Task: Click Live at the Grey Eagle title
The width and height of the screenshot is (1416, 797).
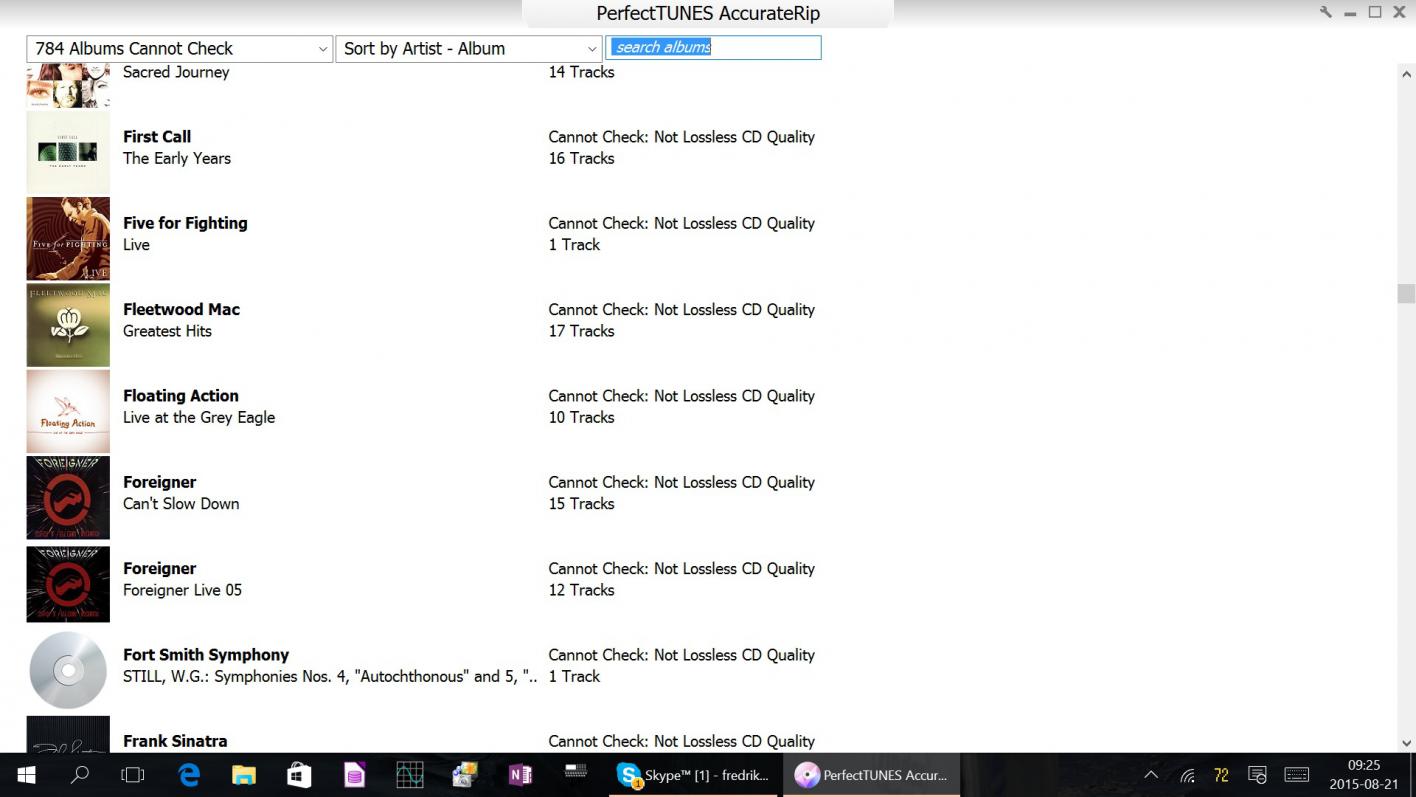Action: 199,417
